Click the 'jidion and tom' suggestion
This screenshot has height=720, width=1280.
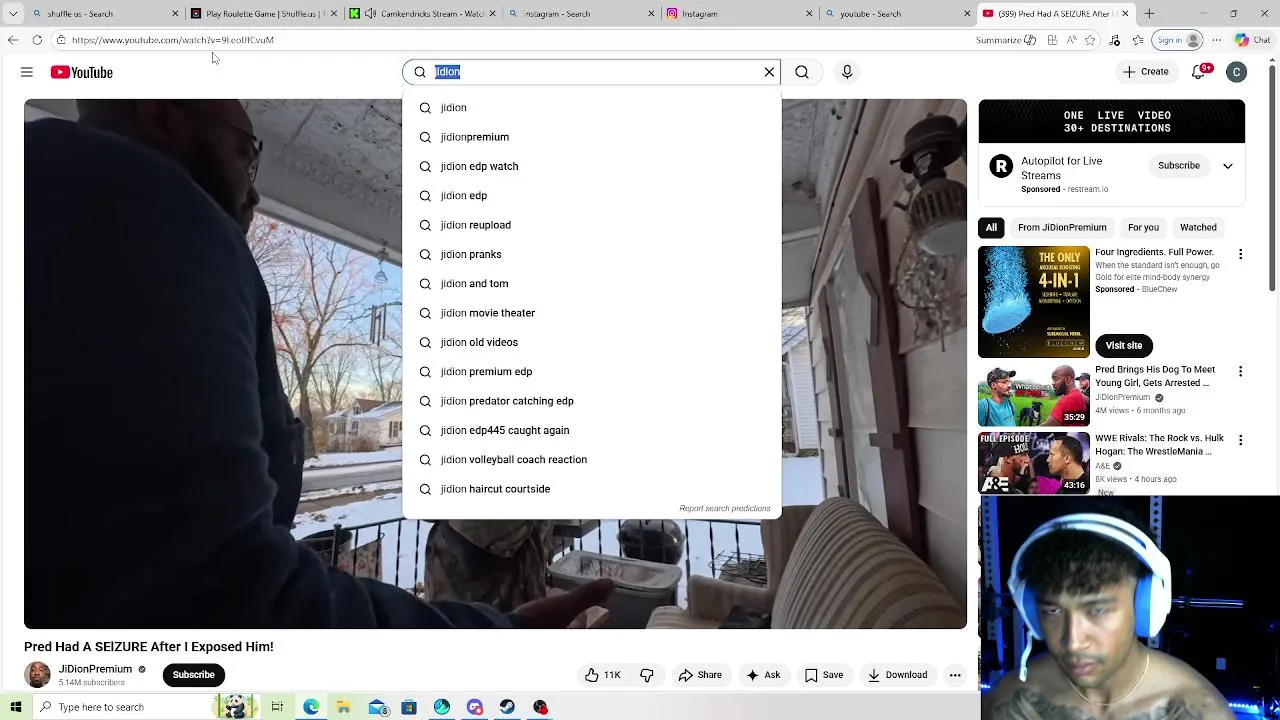(x=592, y=284)
